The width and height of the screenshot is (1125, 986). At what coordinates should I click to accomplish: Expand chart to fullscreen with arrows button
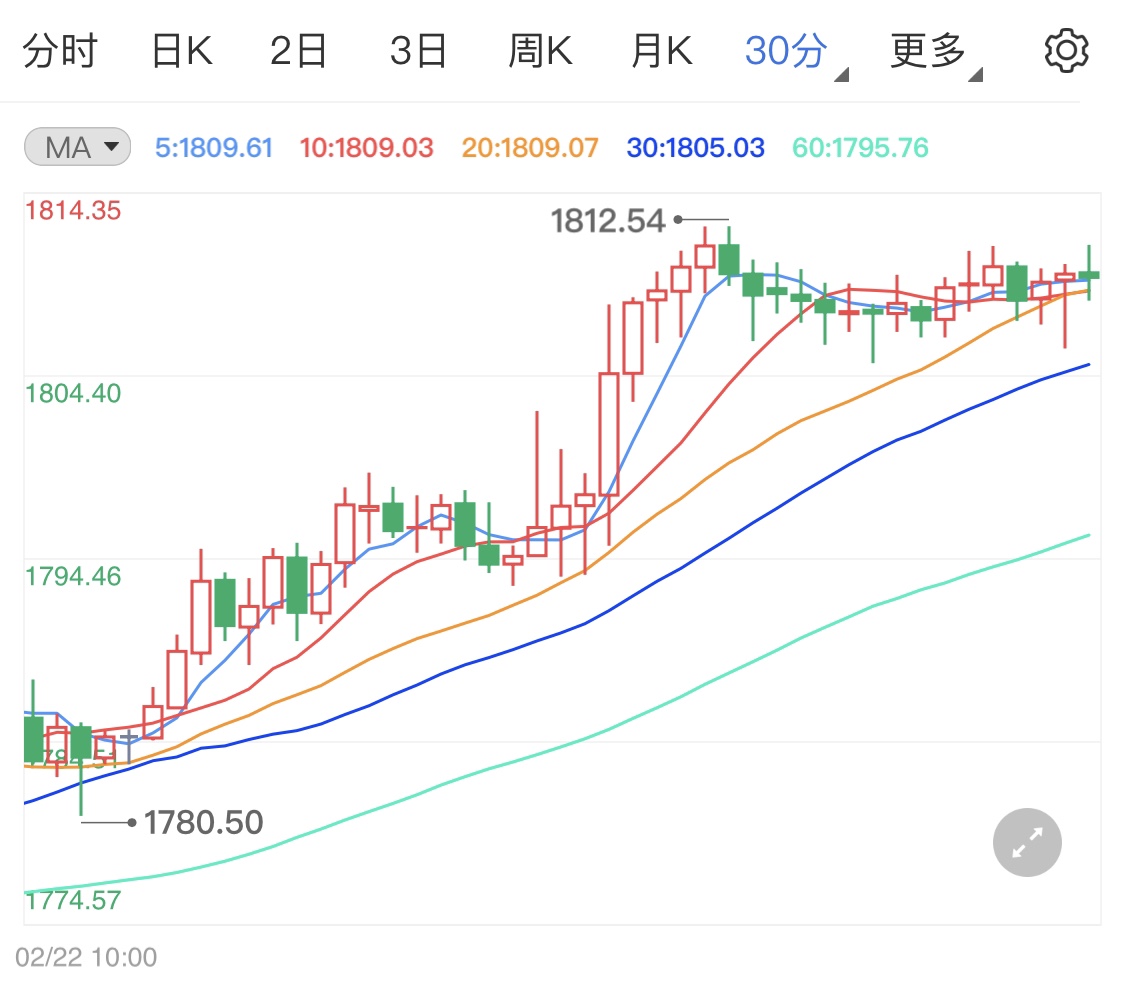tap(1027, 842)
